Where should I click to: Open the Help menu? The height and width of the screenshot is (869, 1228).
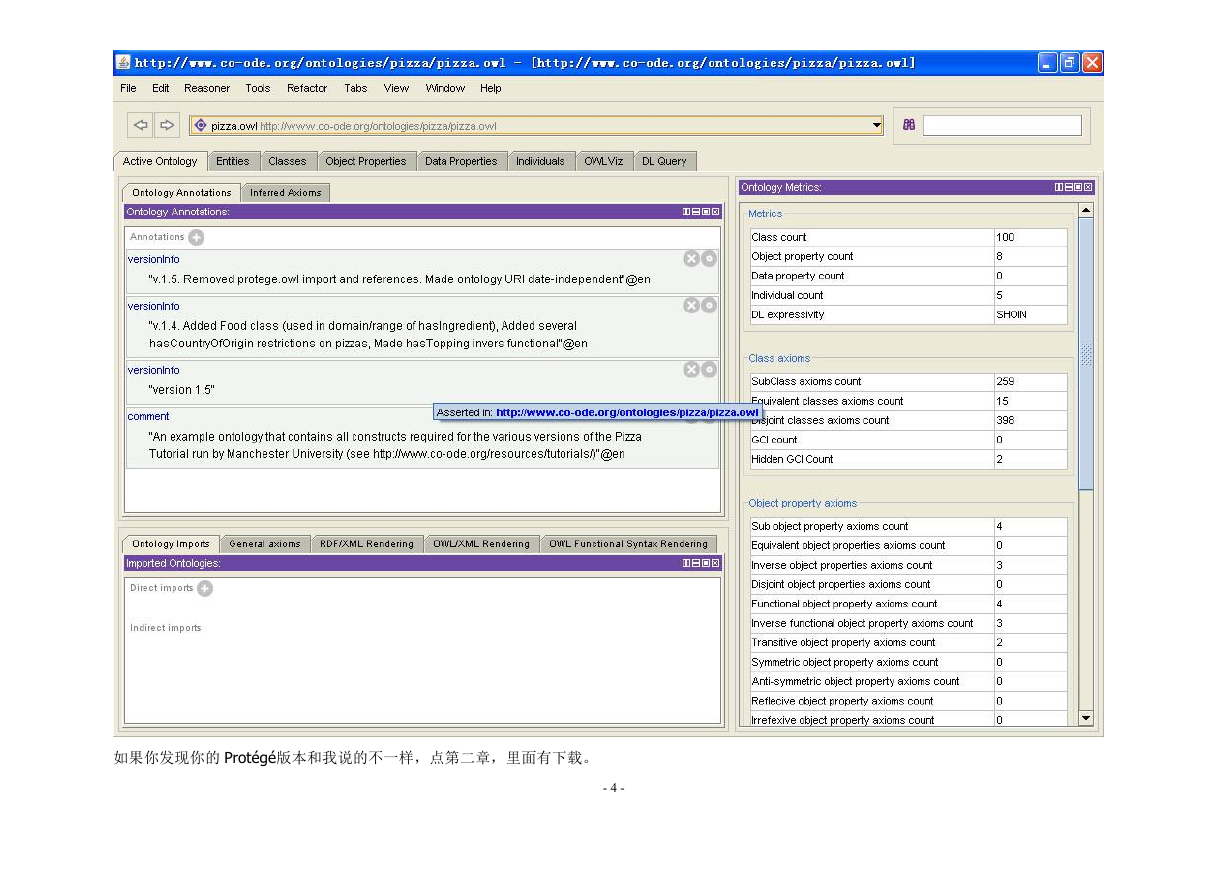[490, 88]
